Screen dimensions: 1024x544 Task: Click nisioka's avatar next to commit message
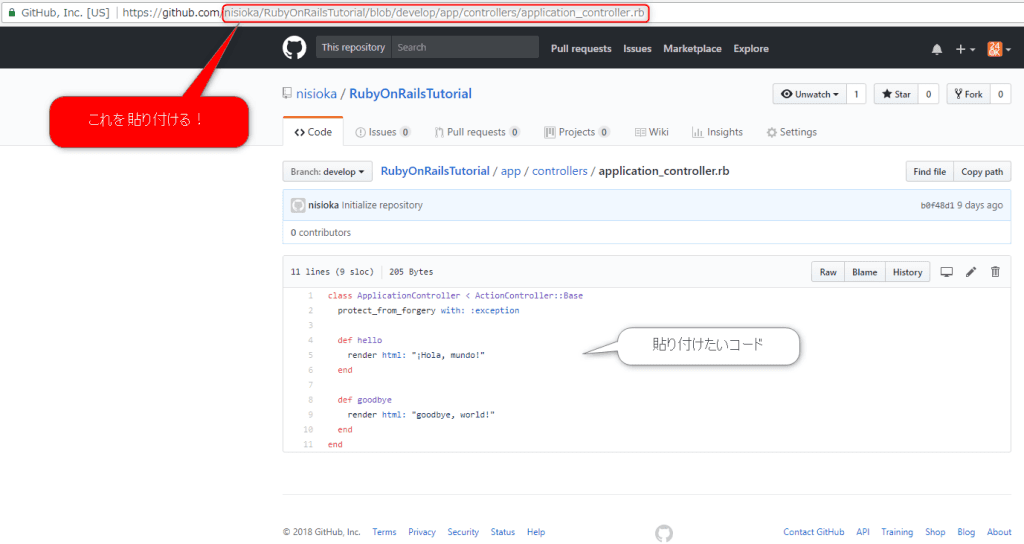point(298,205)
